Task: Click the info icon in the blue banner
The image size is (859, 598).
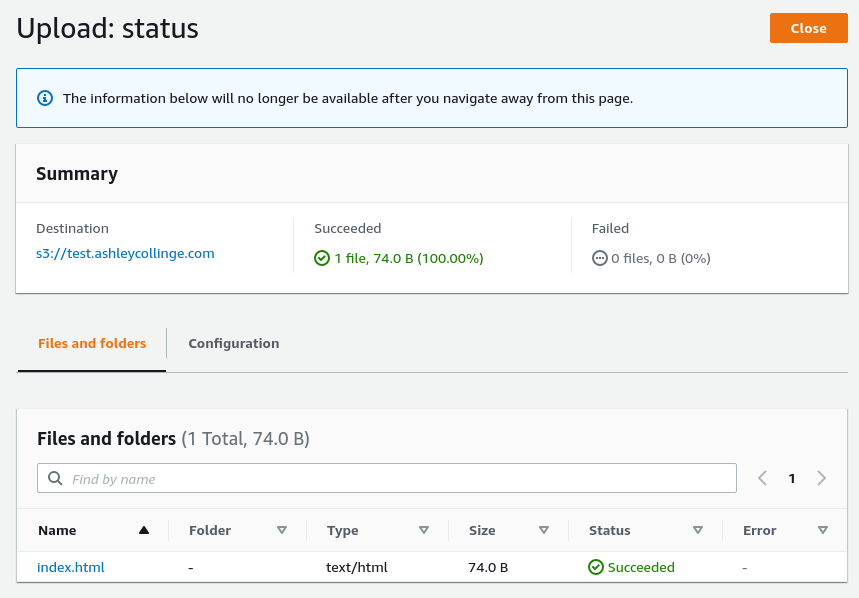Action: coord(45,98)
